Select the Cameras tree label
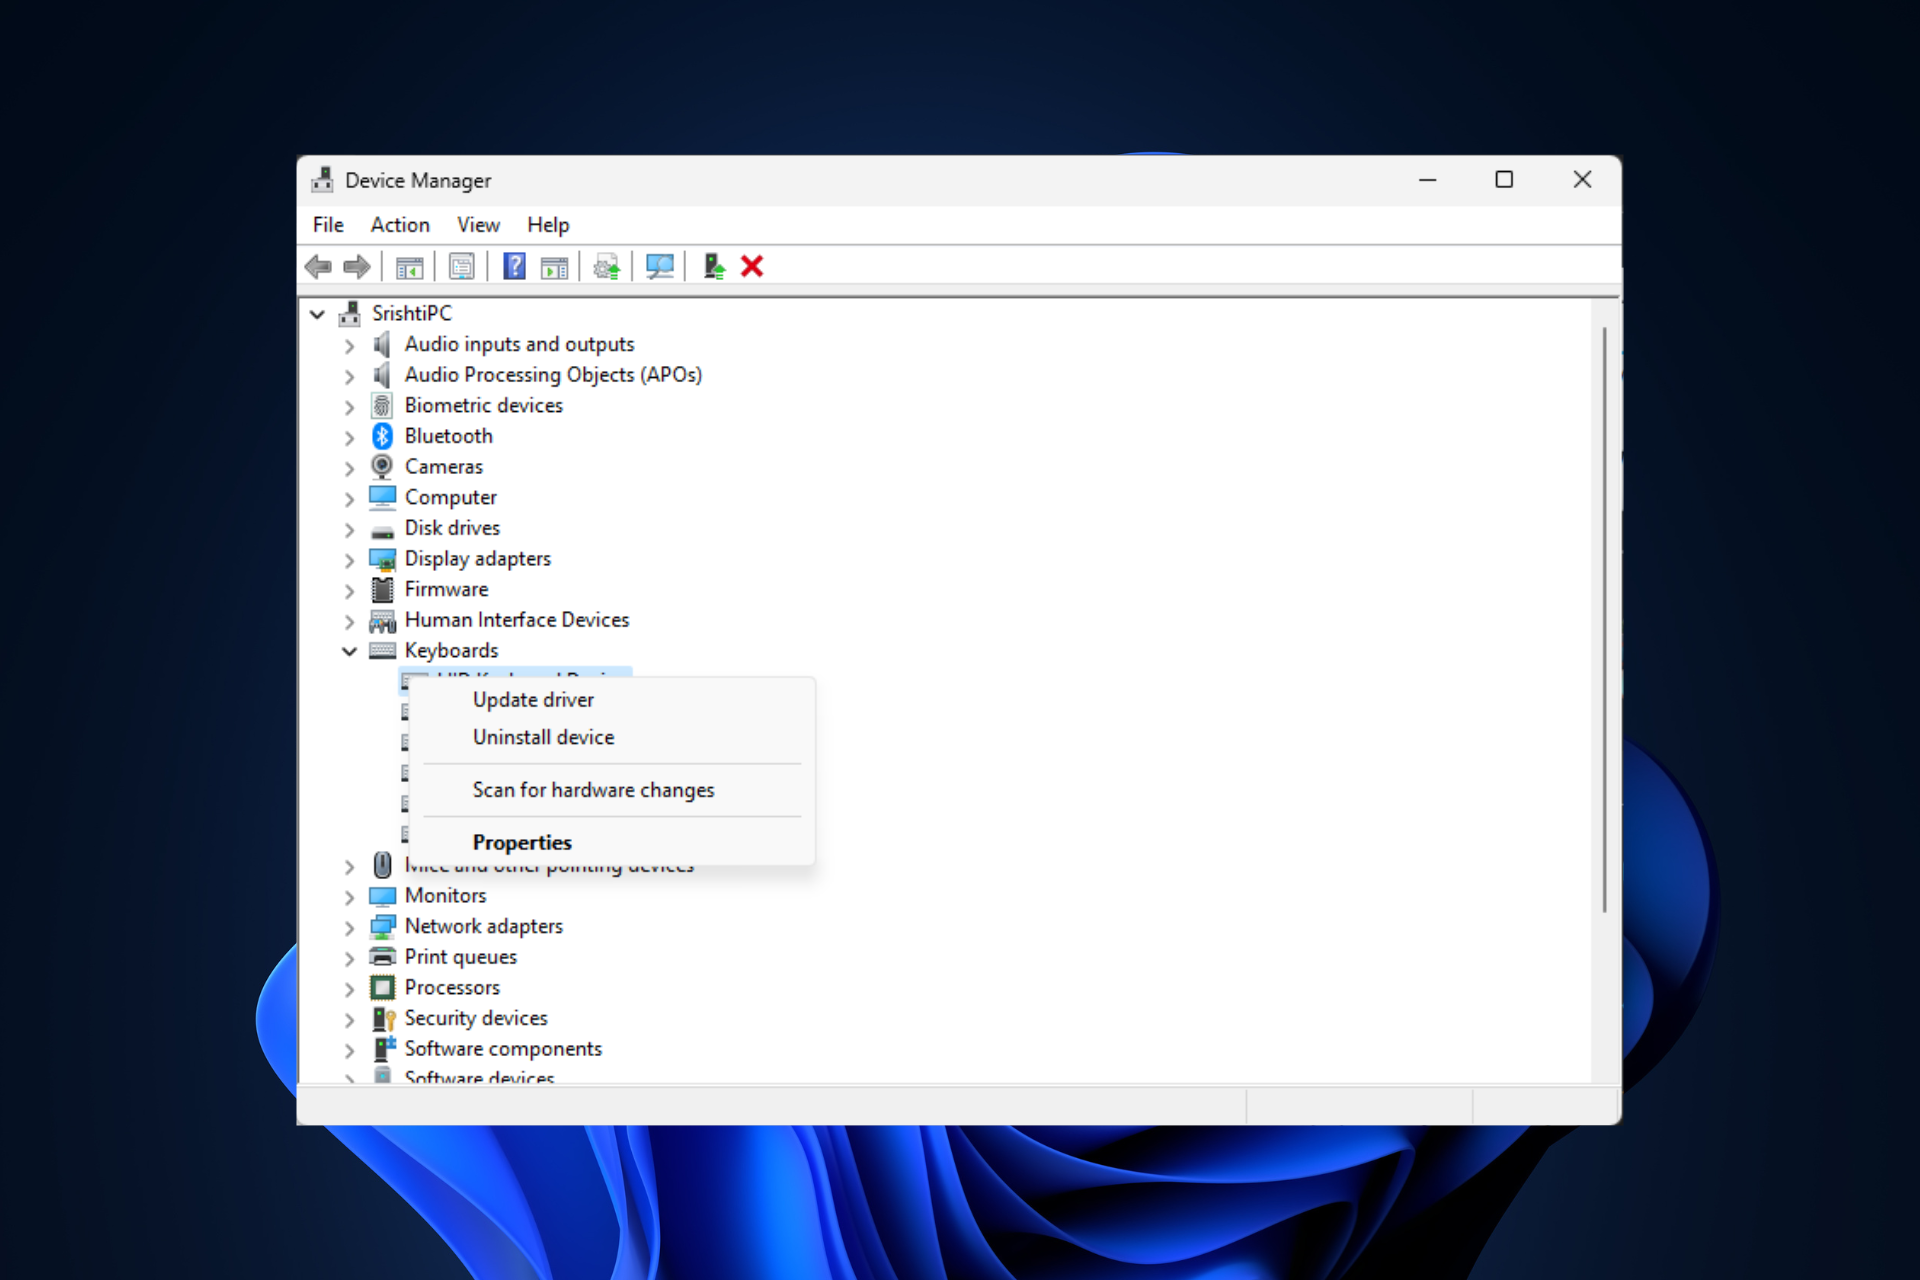 tap(443, 467)
